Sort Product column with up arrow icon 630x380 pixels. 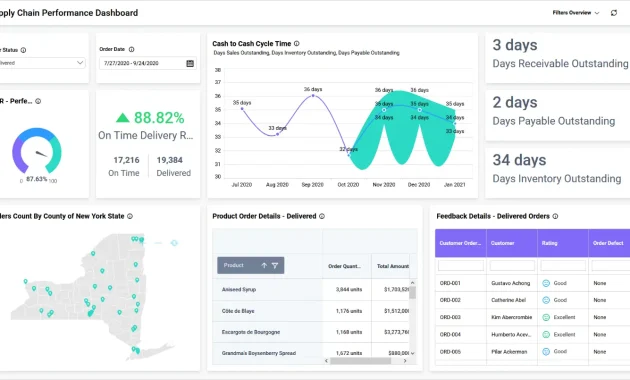click(x=264, y=266)
